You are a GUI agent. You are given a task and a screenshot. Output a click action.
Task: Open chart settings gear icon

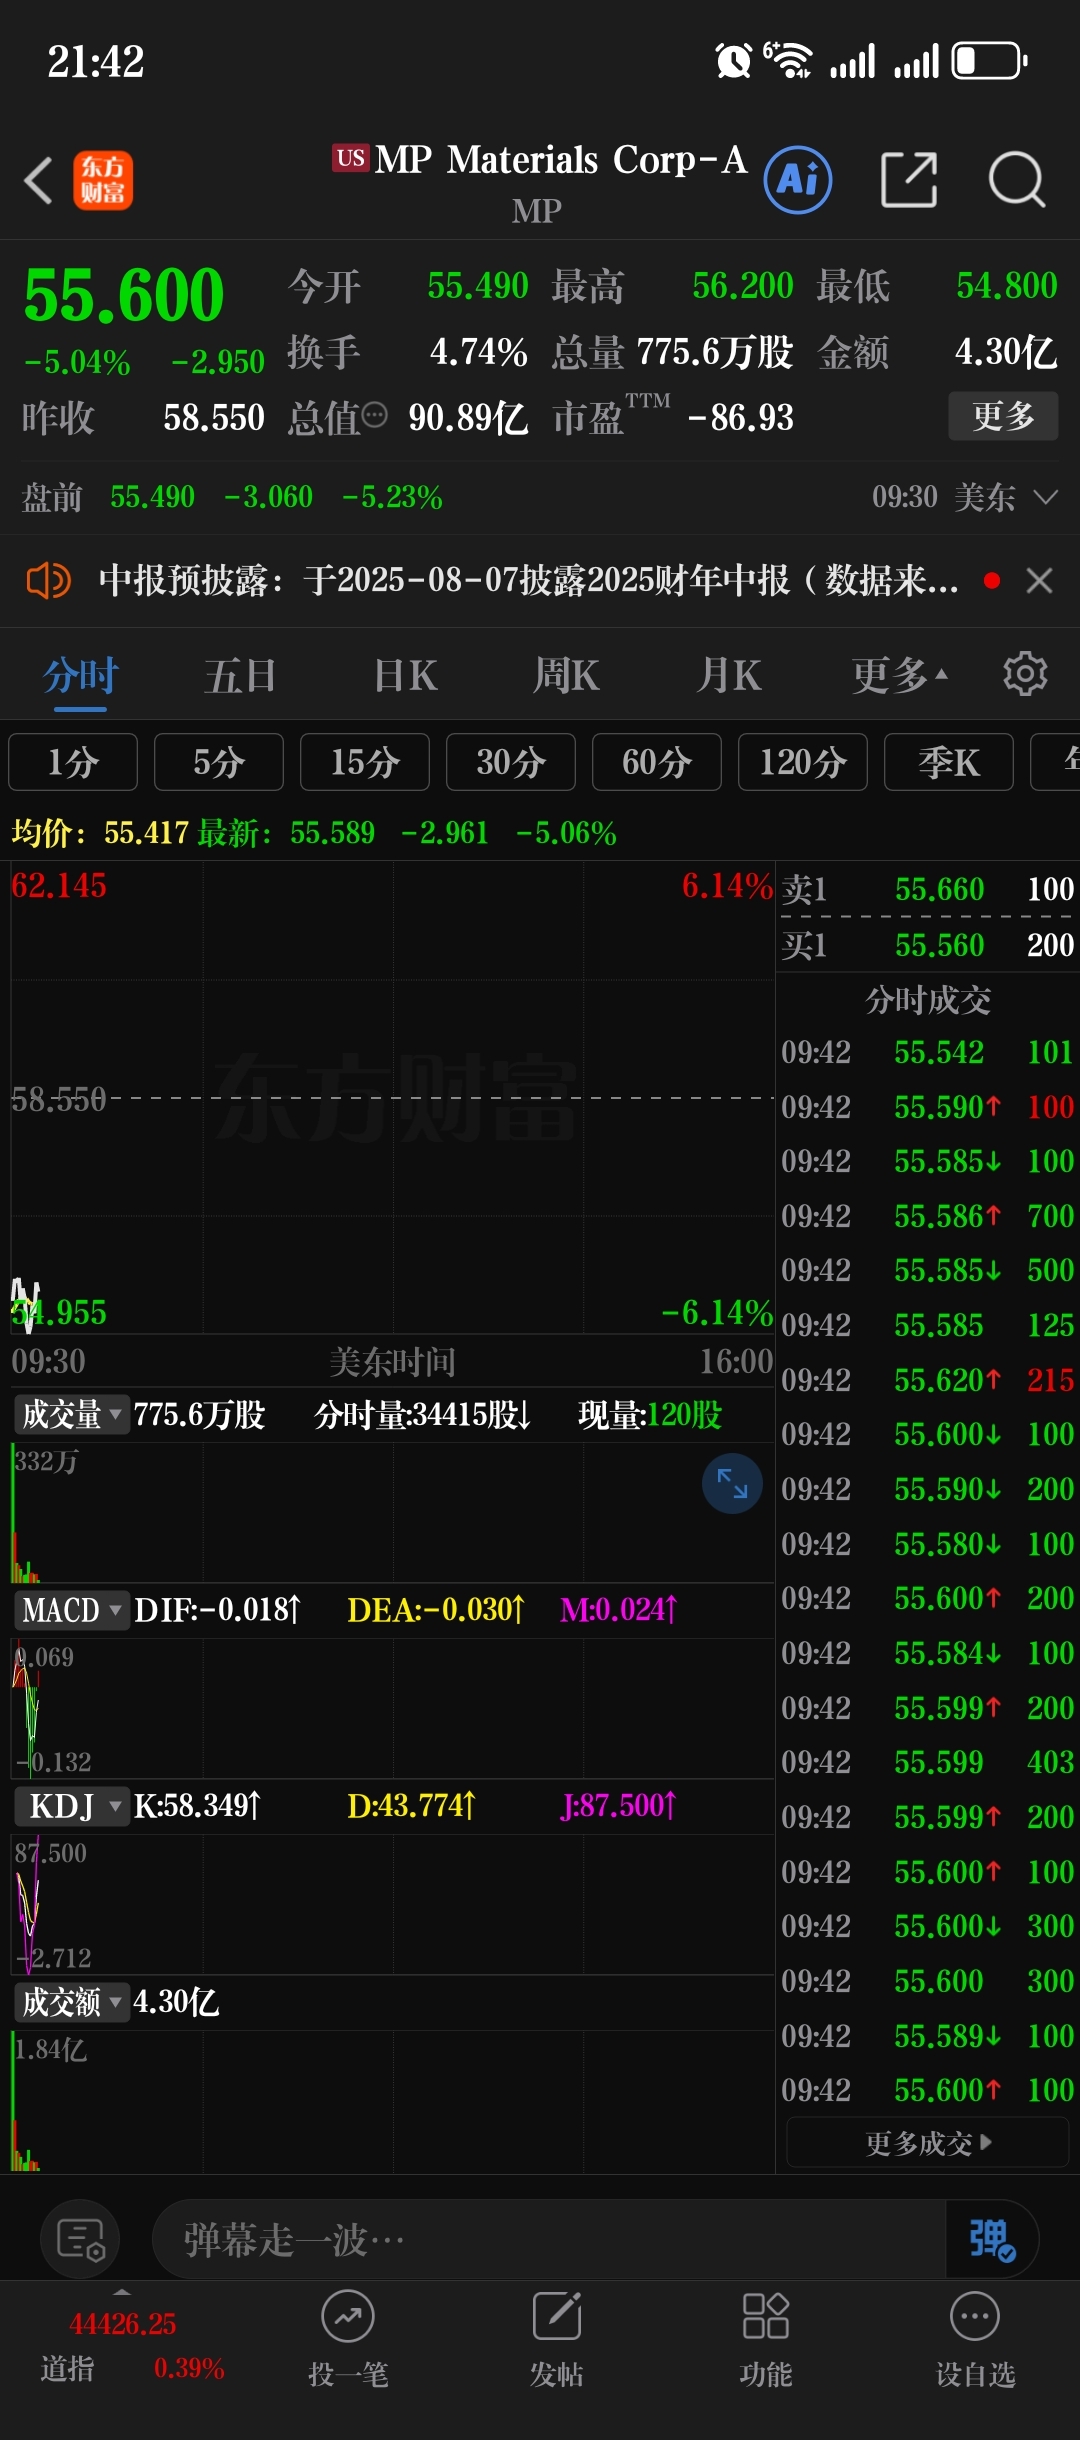[1025, 674]
